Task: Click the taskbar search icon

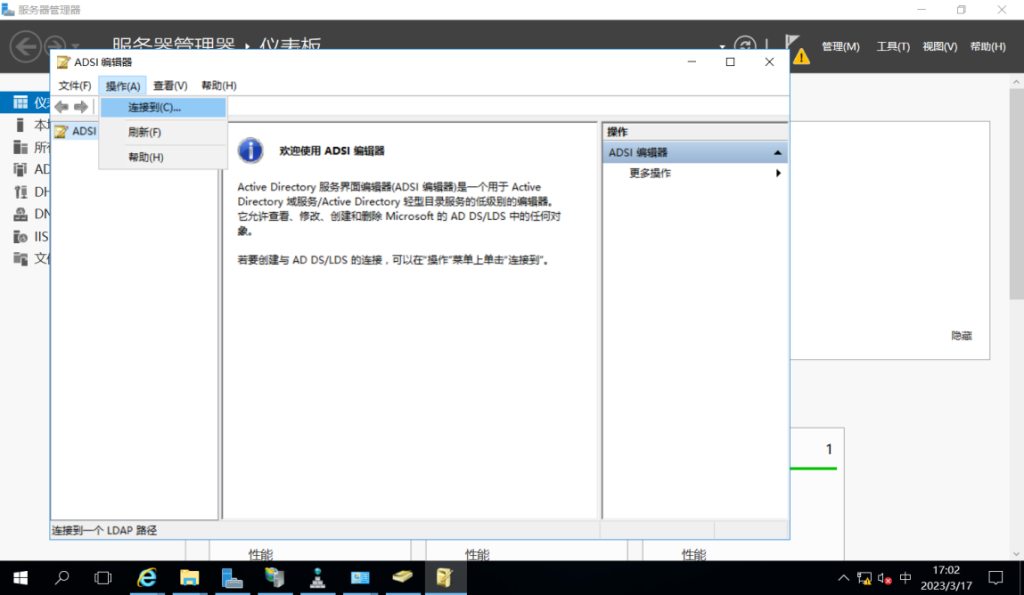Action: (x=62, y=578)
